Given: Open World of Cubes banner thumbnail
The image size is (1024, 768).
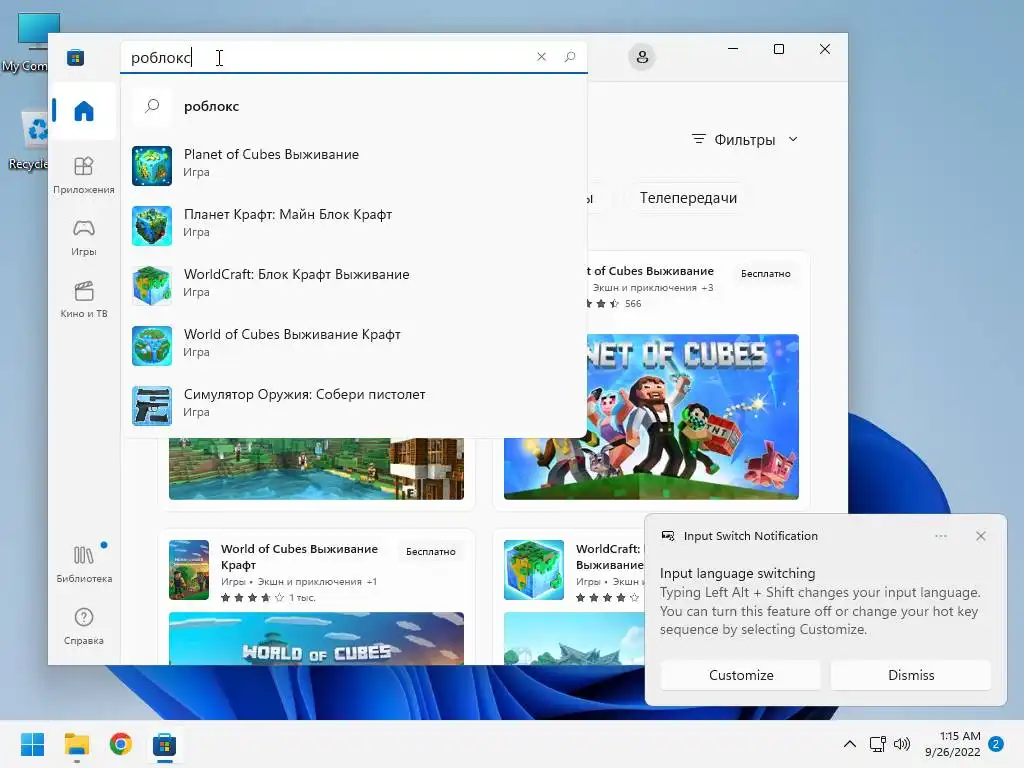Looking at the screenshot, I should coord(316,639).
